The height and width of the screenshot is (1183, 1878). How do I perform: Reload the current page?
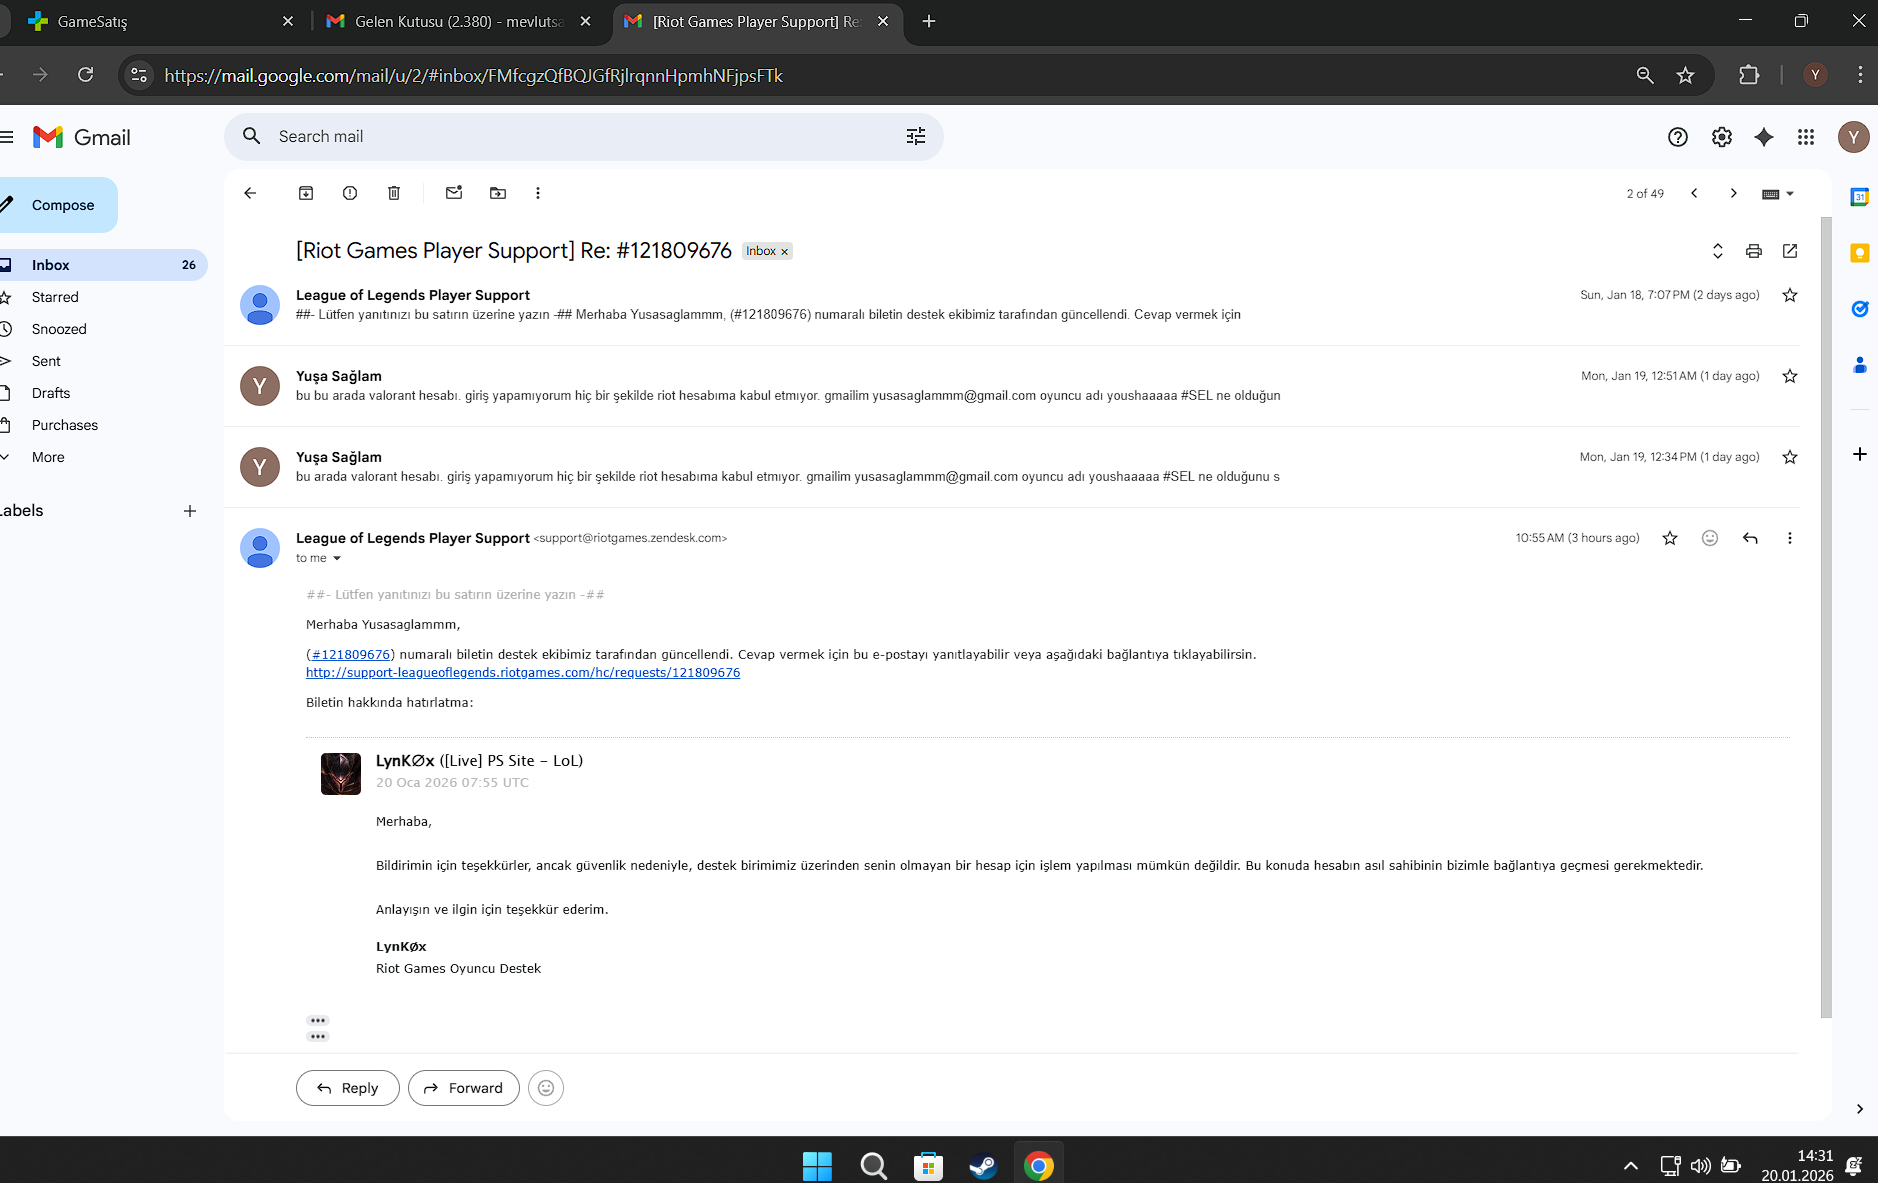(x=86, y=75)
